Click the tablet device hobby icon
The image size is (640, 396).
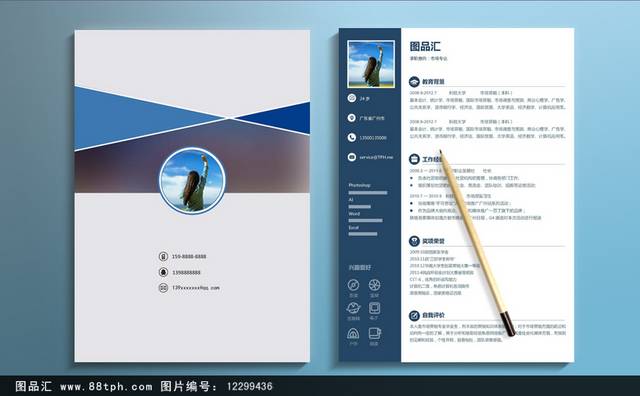click(374, 308)
